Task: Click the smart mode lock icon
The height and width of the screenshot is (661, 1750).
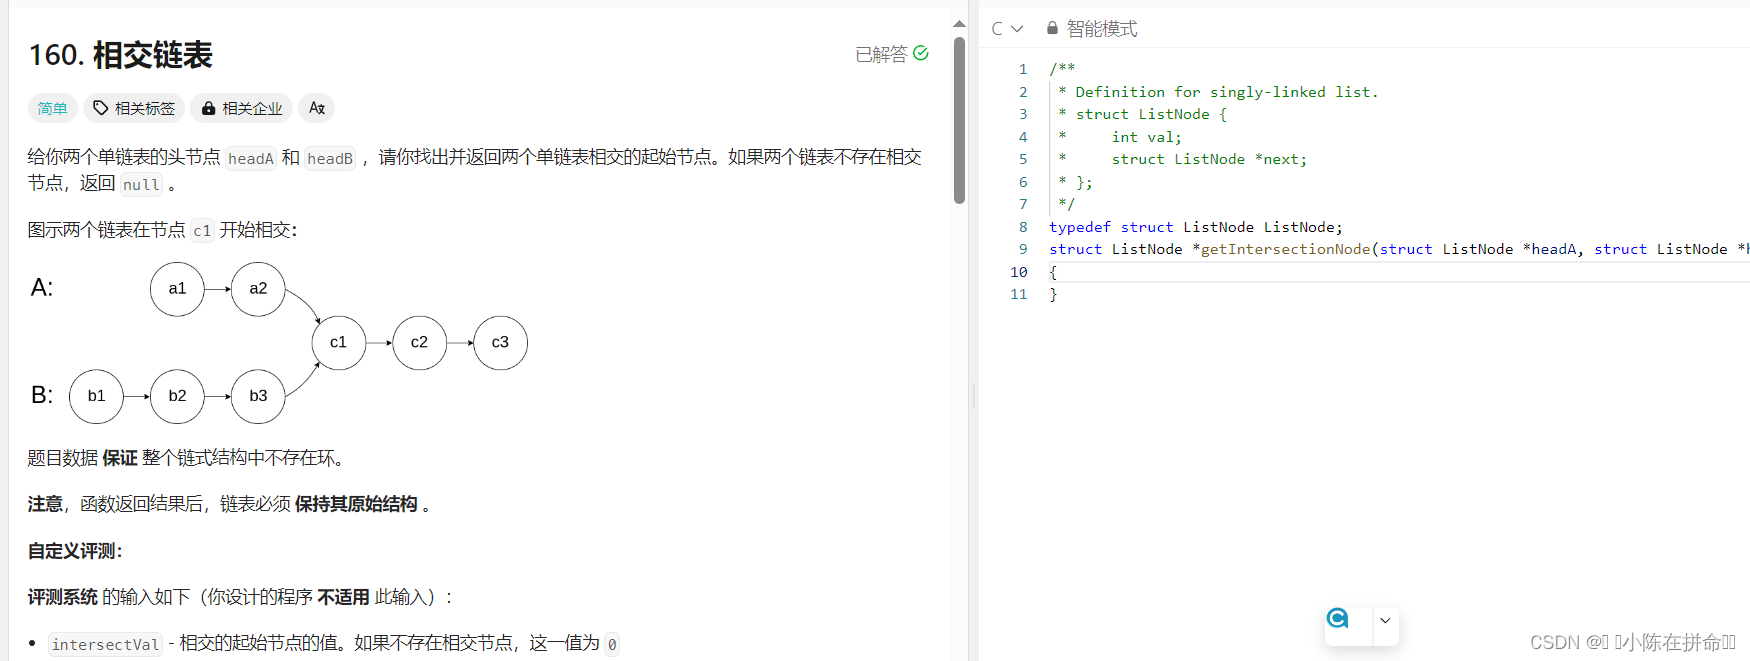Action: 1052,28
